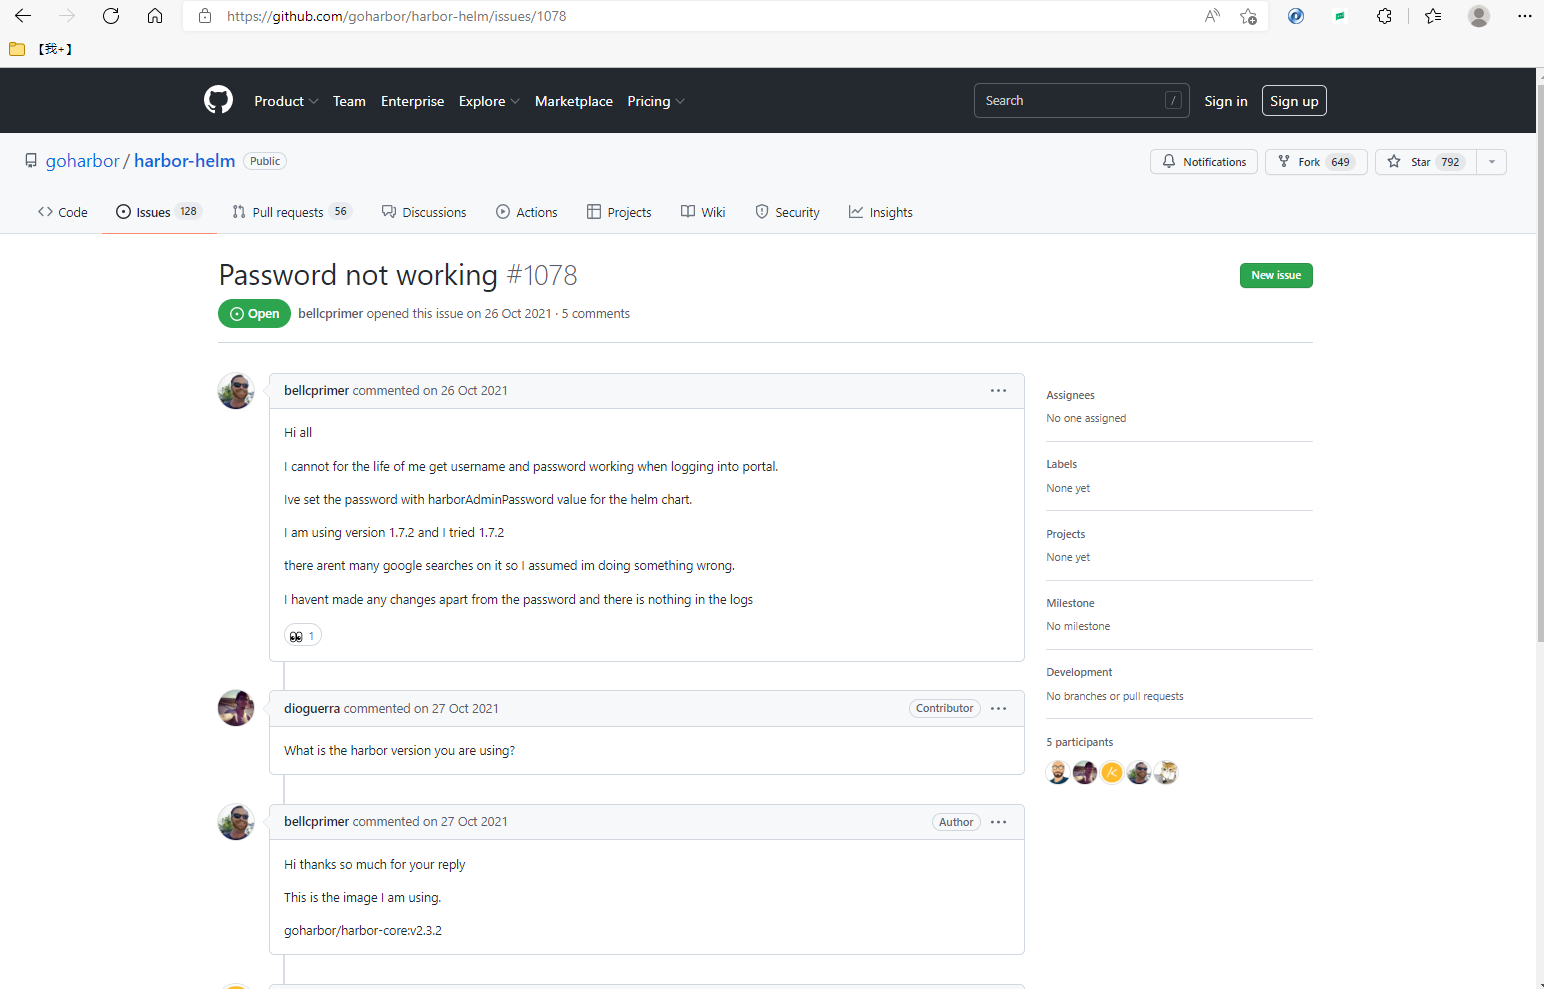Screen dimensions: 1544x989
Task: Open the browser settings and more menu
Action: tap(1524, 16)
